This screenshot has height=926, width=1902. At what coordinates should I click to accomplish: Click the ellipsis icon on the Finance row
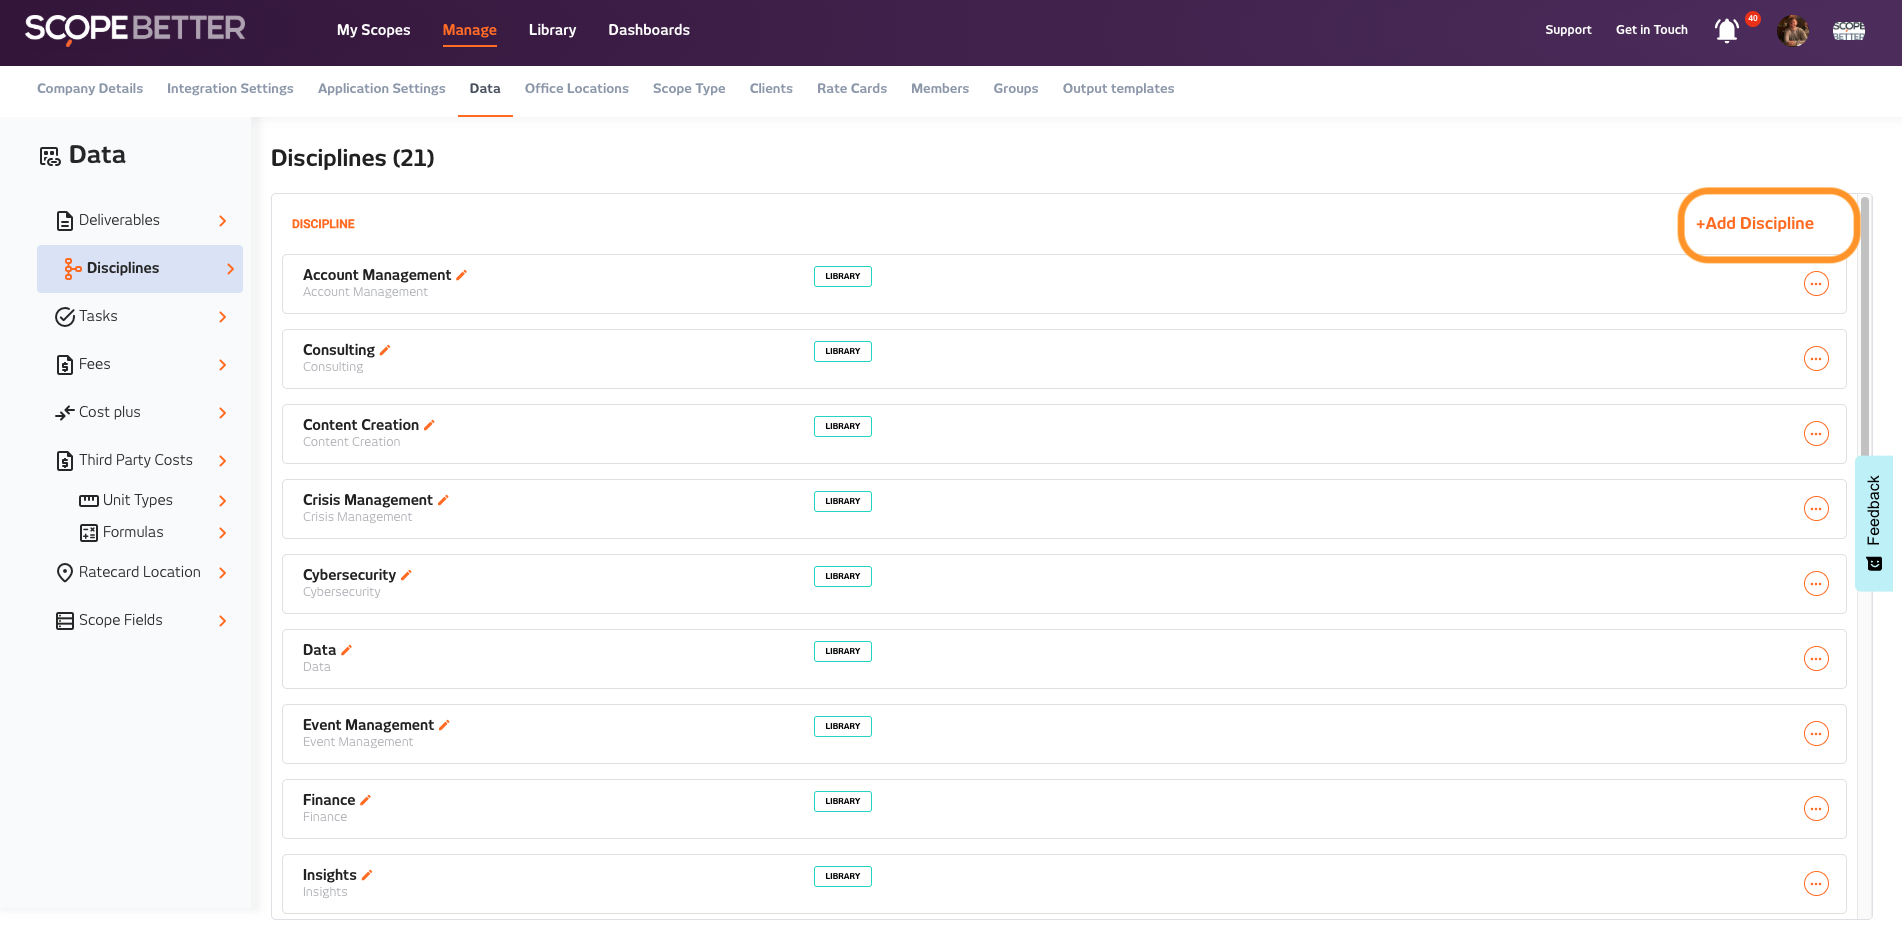[x=1816, y=809]
